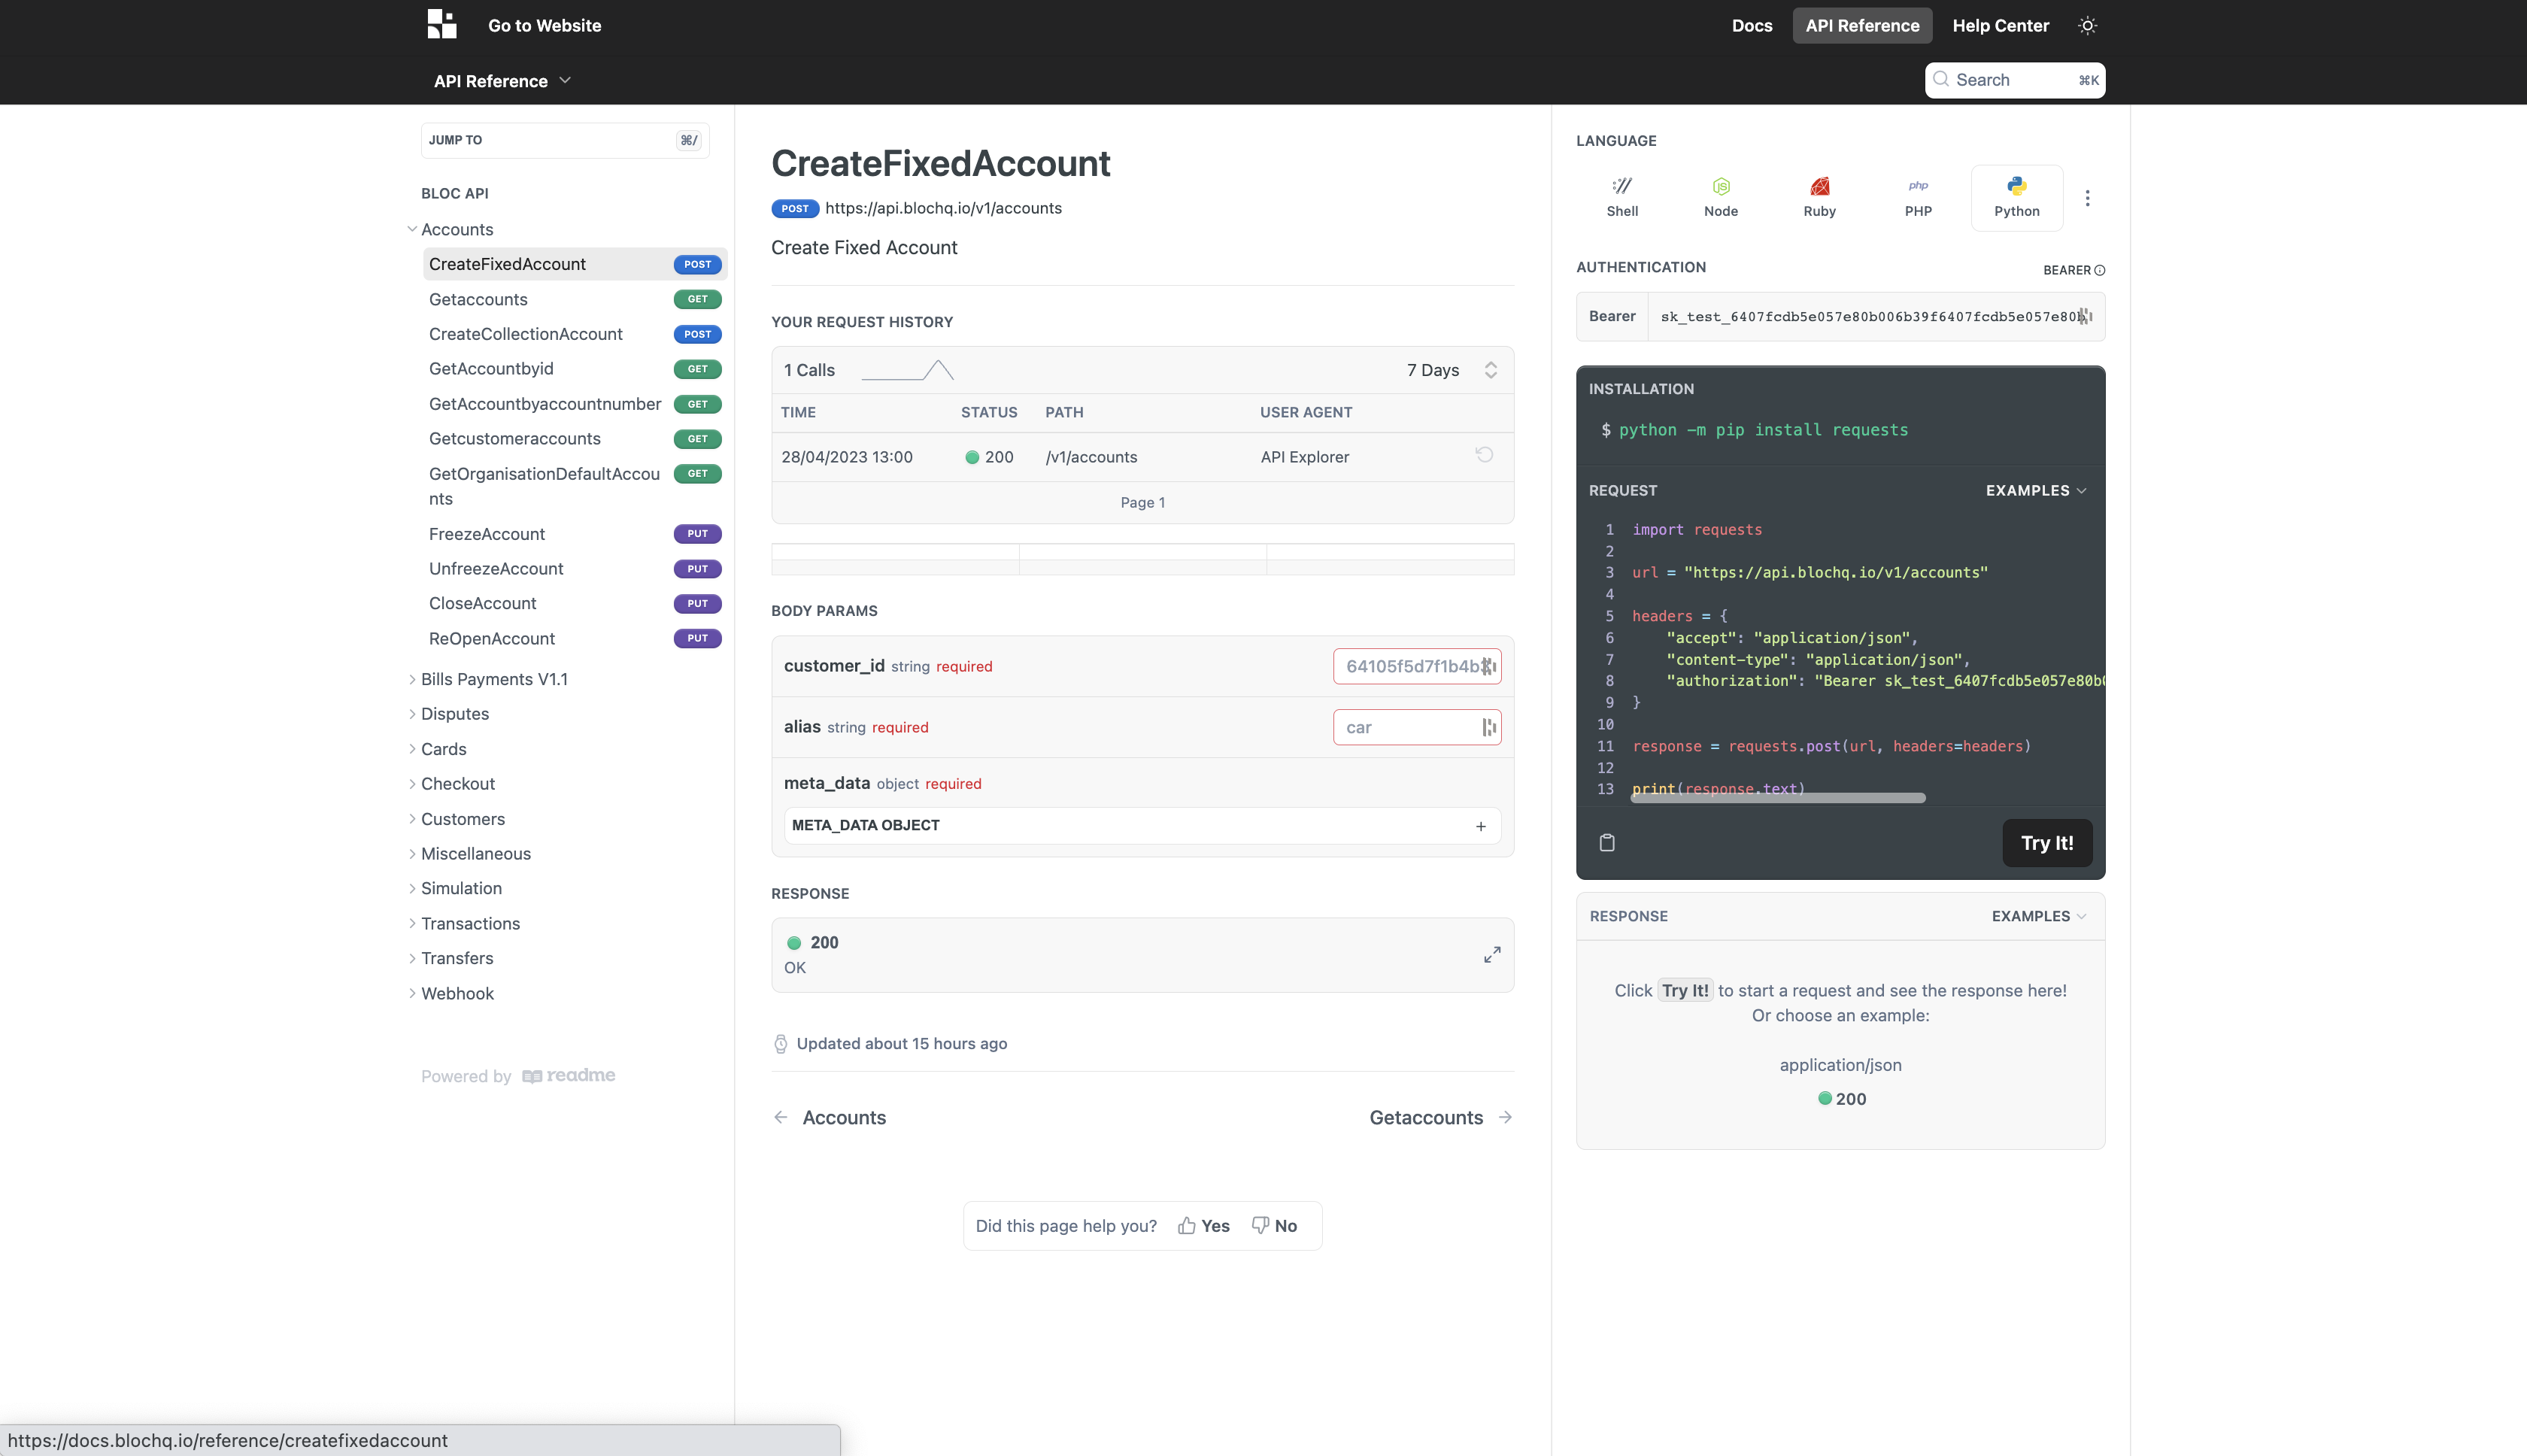Toggle the light/dark theme sun icon

[2086, 26]
